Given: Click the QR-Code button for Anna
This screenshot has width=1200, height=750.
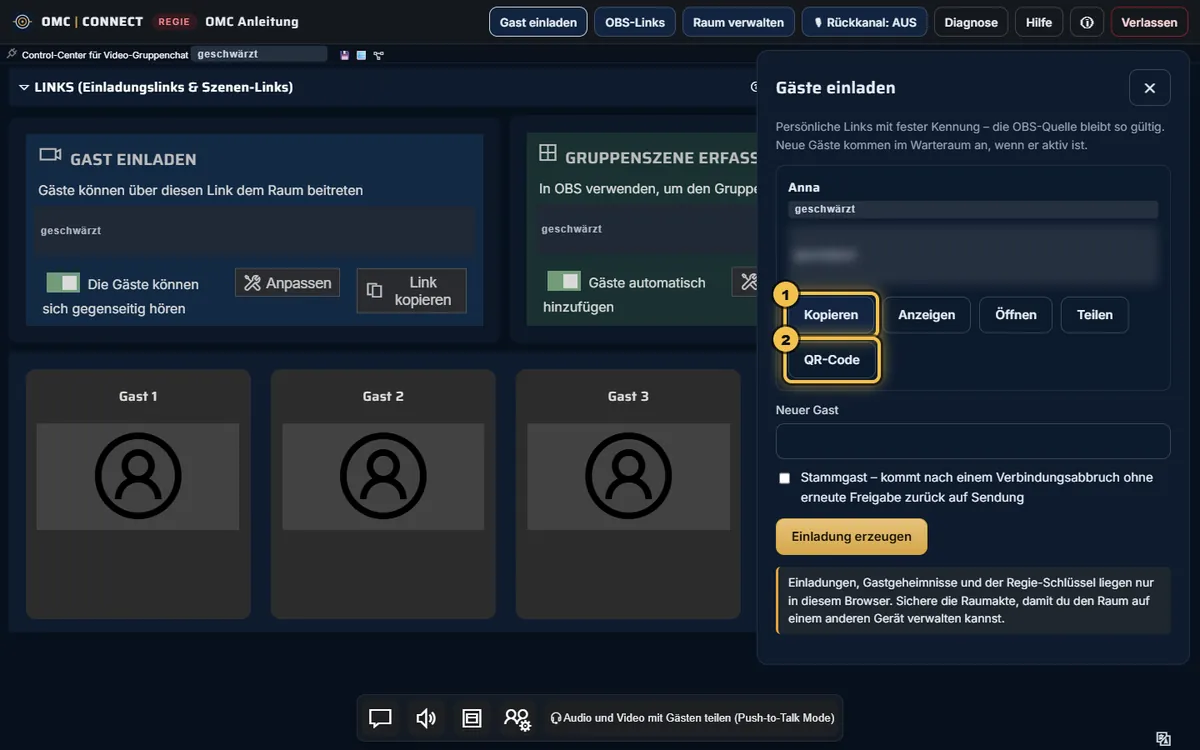Looking at the screenshot, I should 832,360.
